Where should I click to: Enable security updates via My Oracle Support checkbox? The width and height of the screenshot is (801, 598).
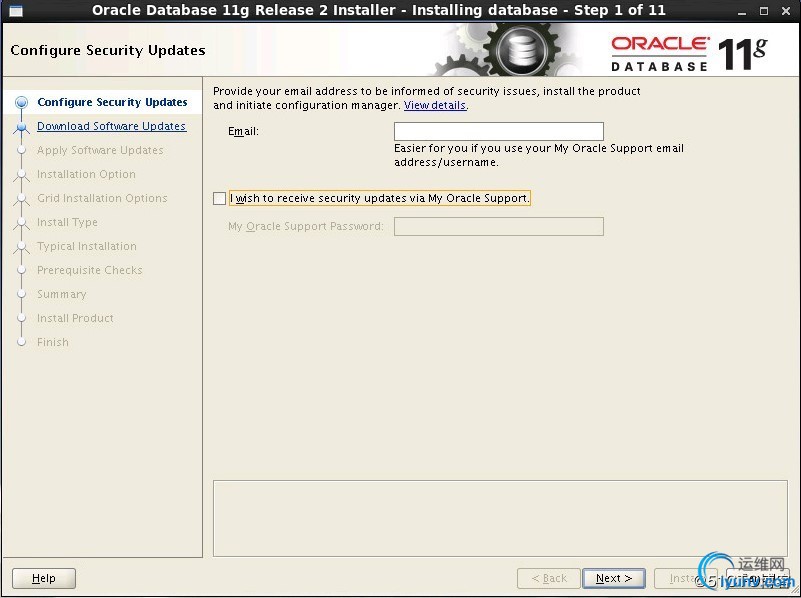(x=219, y=198)
